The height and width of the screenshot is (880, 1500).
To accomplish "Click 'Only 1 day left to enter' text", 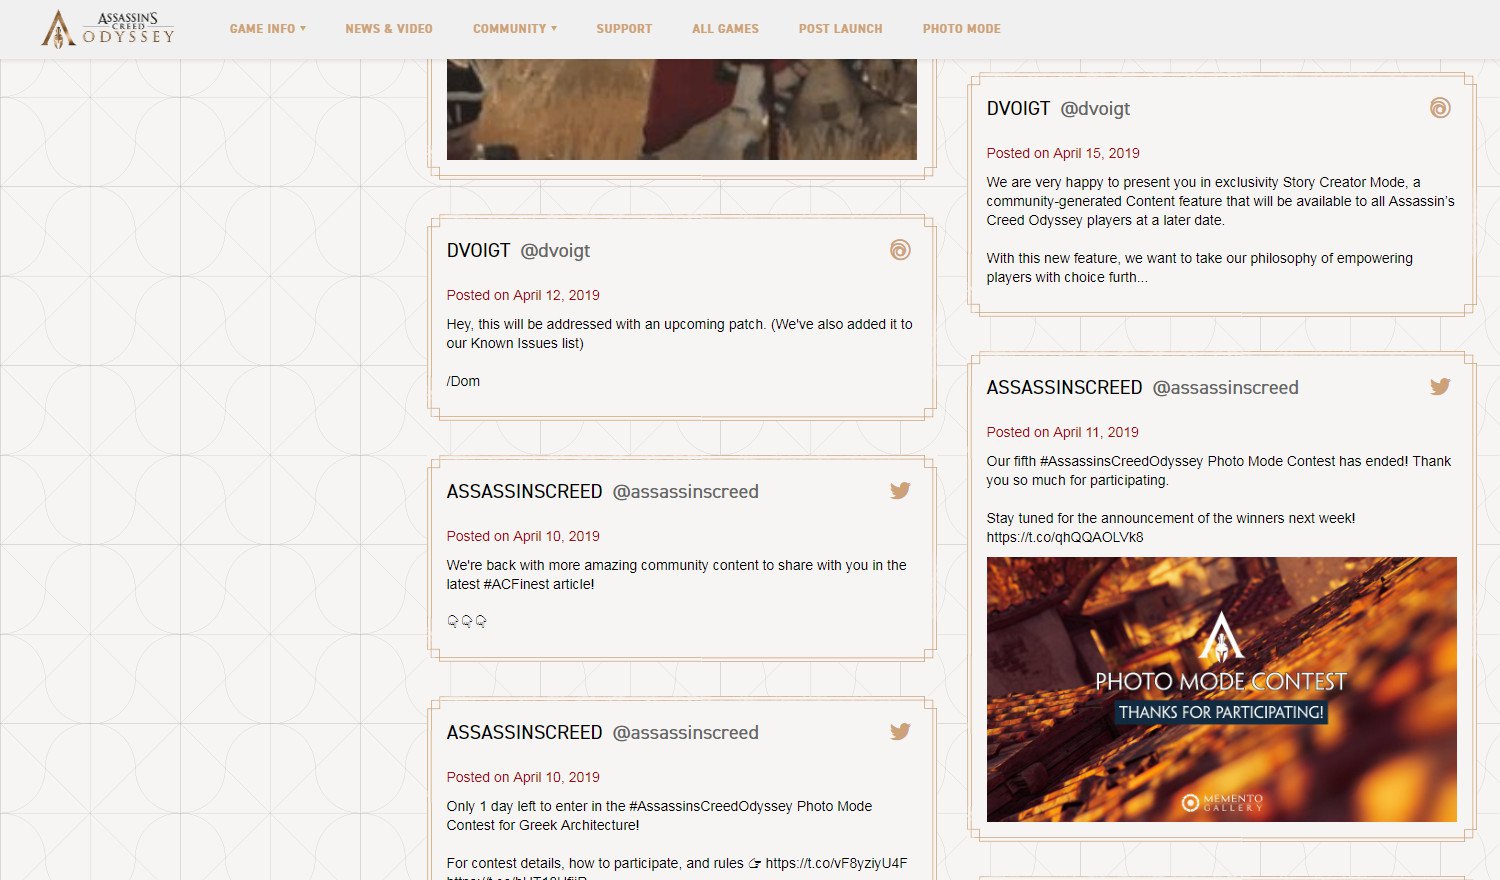I will [659, 815].
